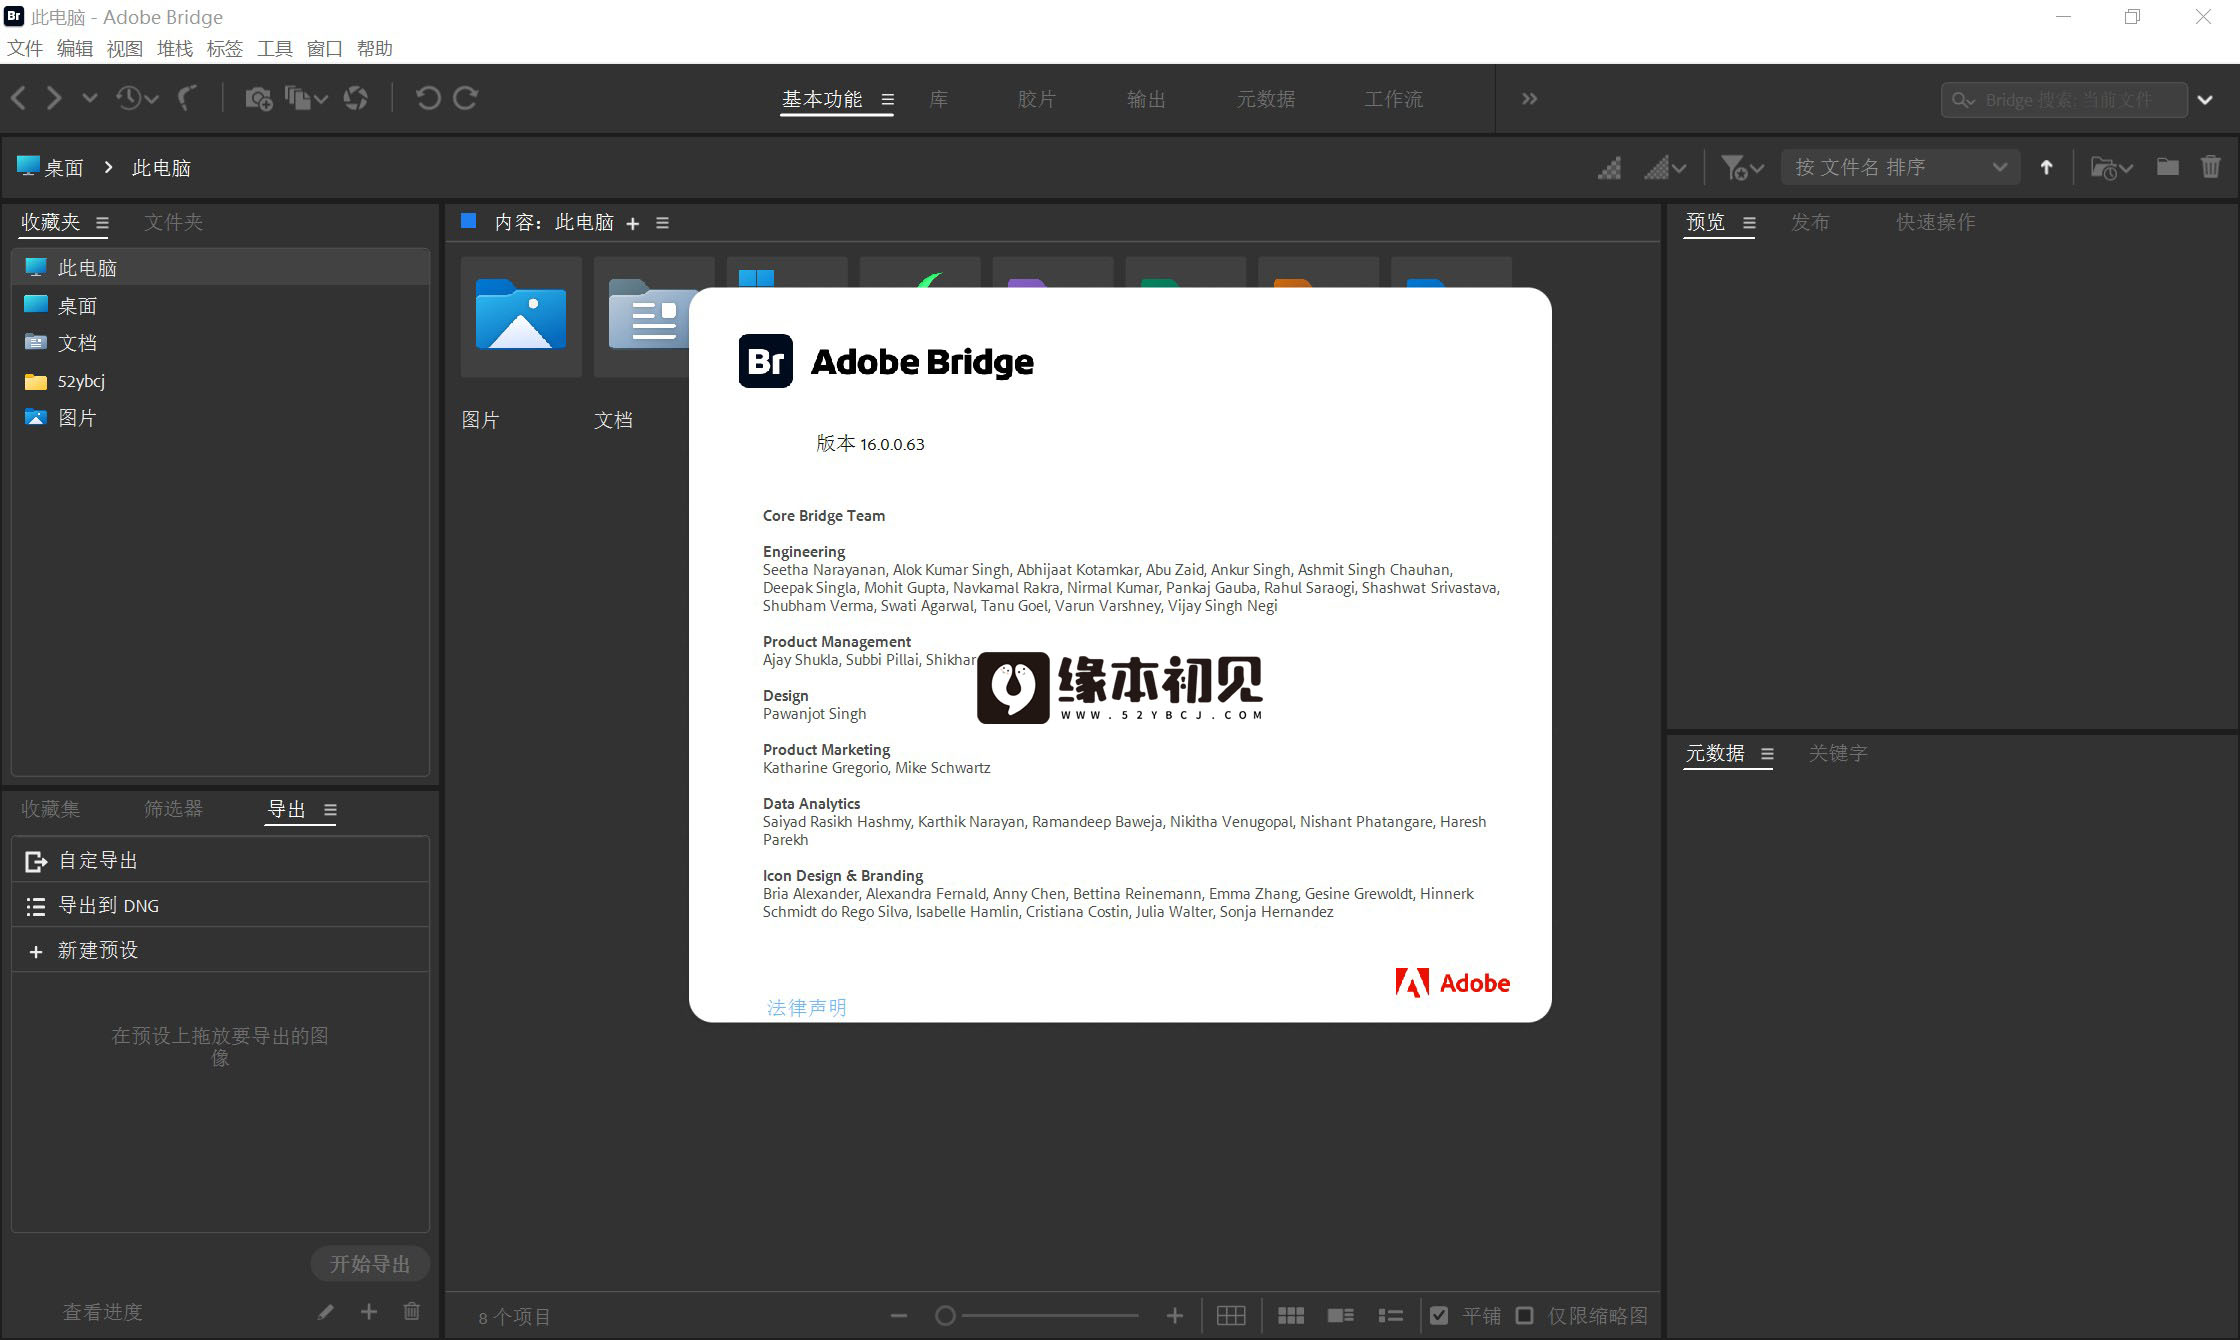Disable the 平铺 checkbox
This screenshot has width=2240, height=1340.
1440,1316
